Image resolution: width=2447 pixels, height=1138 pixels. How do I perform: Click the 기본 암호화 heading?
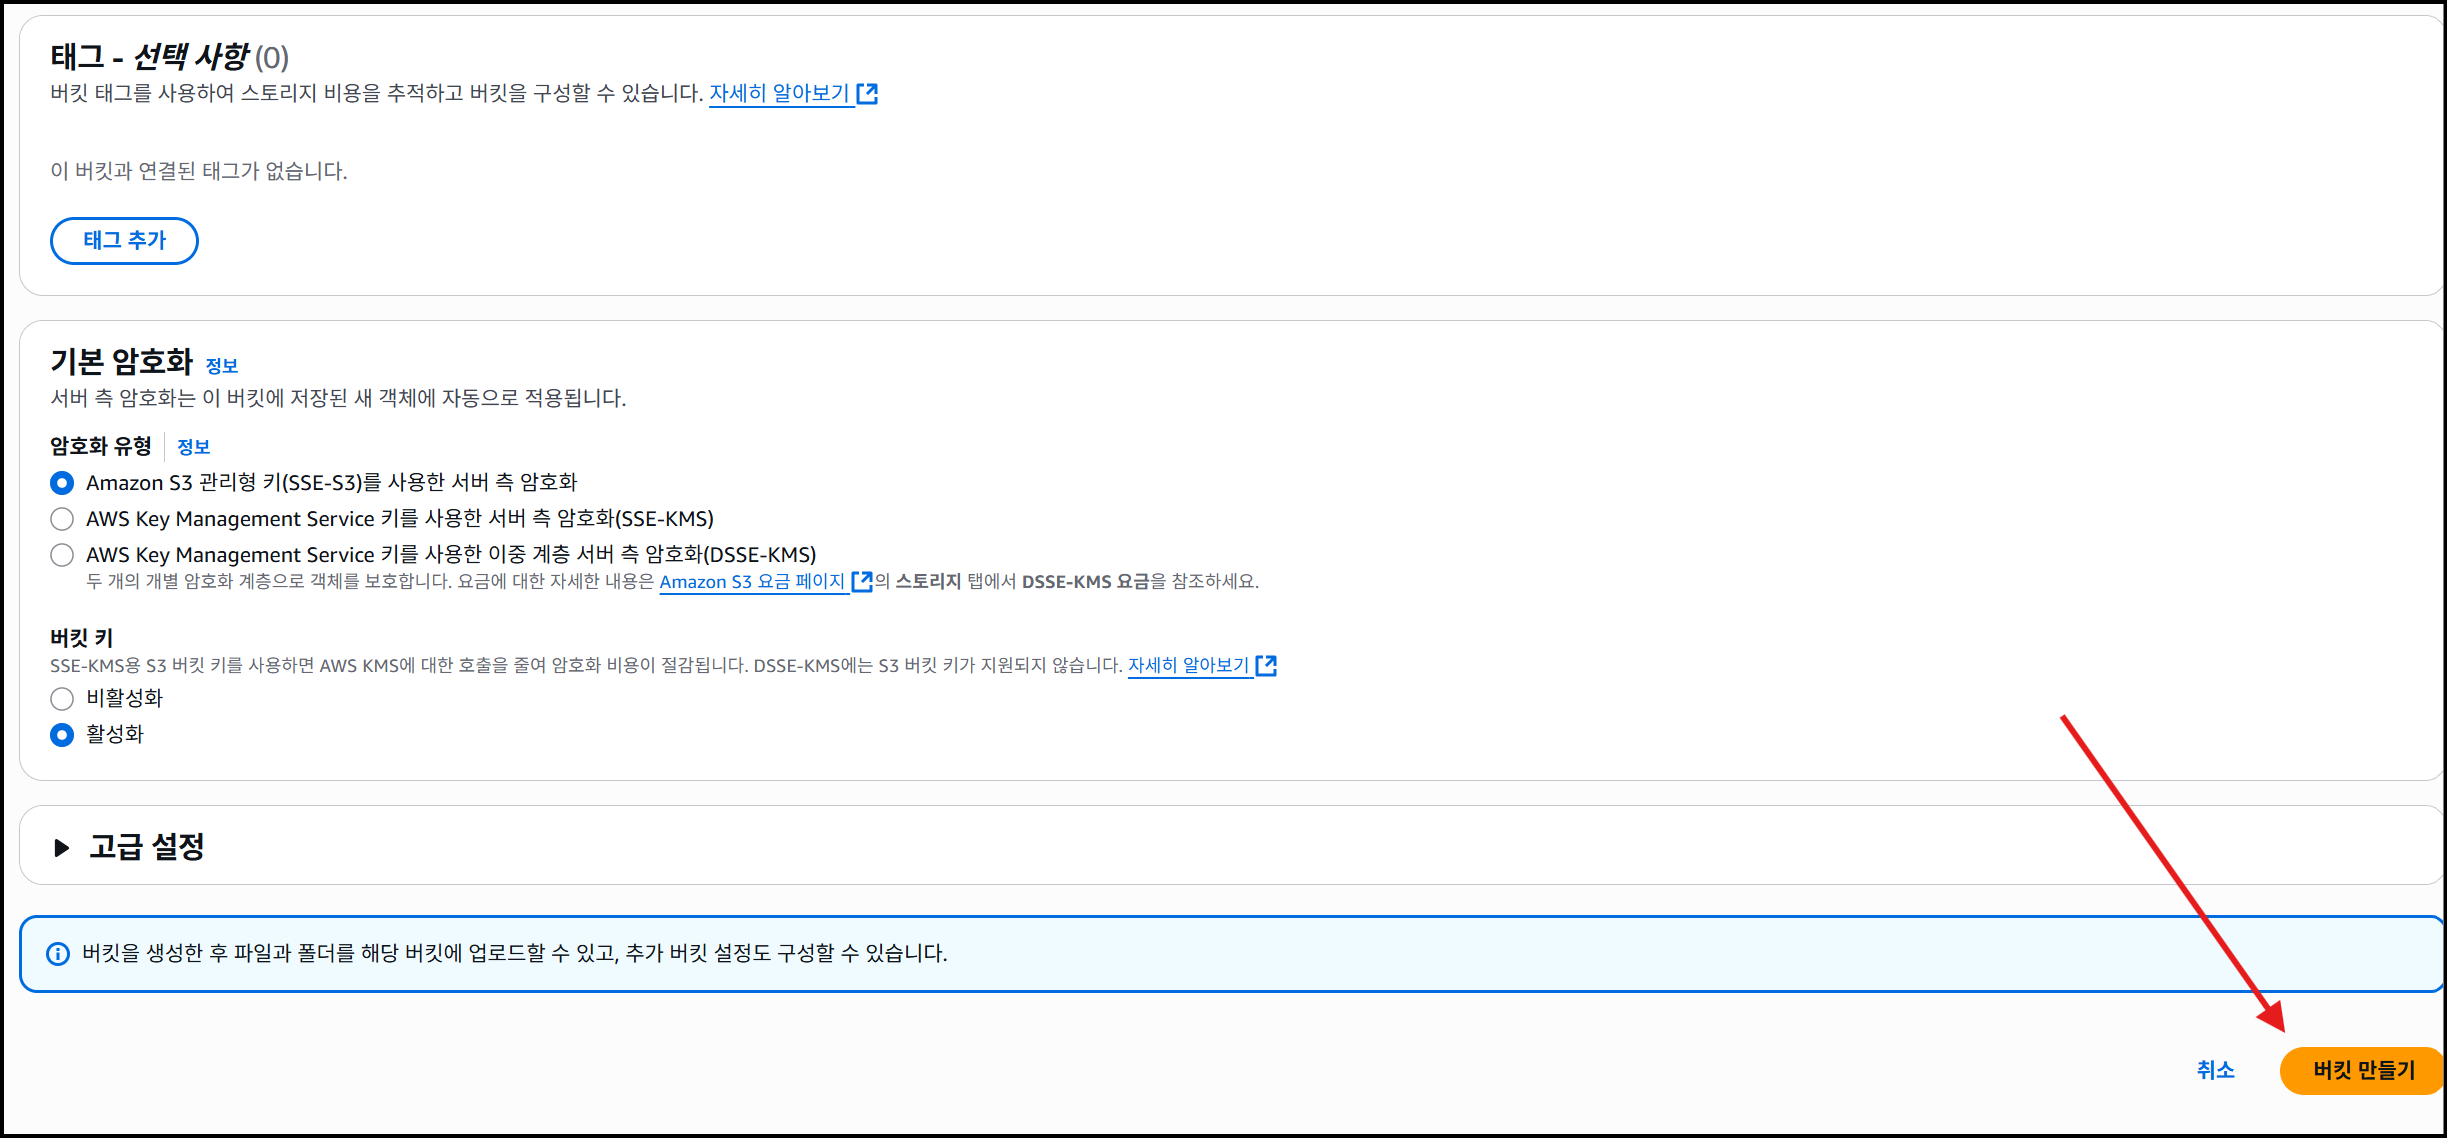(122, 362)
